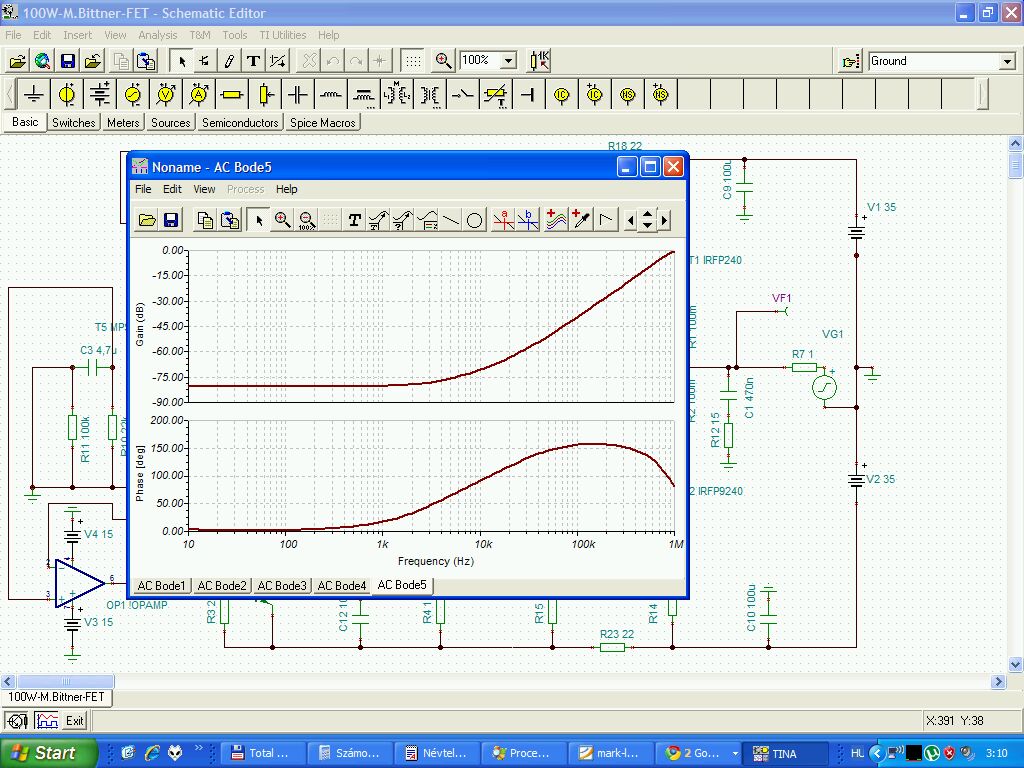Image resolution: width=1024 pixels, height=768 pixels.
Task: Pick the capacitor component icon
Action: 298,95
